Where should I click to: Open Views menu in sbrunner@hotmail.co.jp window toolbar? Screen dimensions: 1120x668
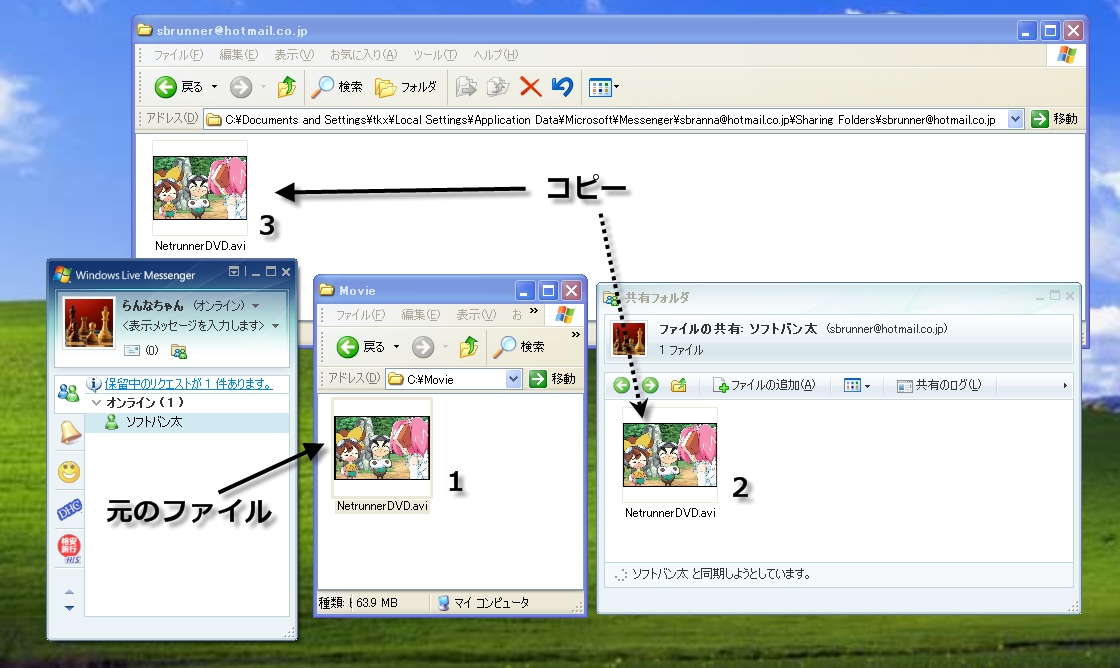tap(604, 87)
